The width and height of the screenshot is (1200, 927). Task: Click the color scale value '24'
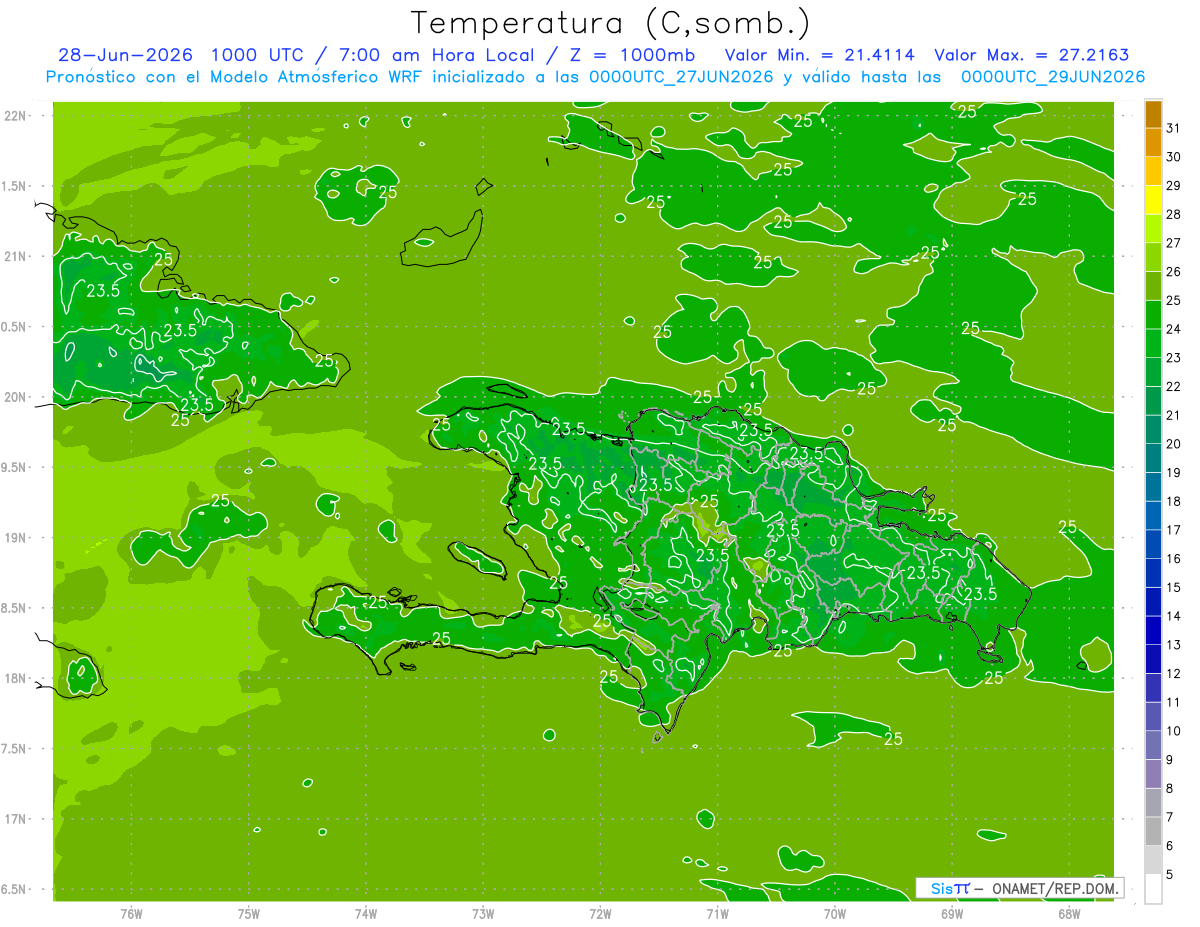[1174, 329]
